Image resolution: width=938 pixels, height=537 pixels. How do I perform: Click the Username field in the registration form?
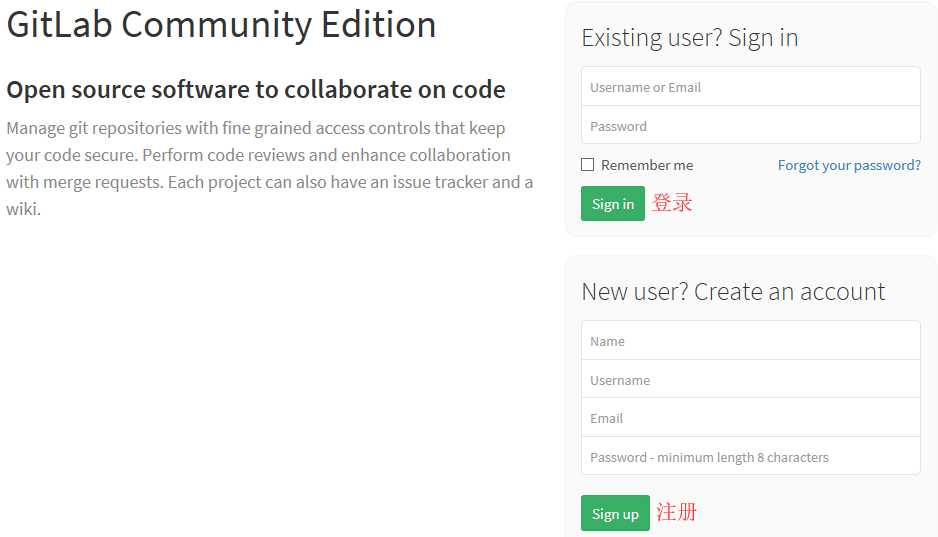[x=750, y=379]
